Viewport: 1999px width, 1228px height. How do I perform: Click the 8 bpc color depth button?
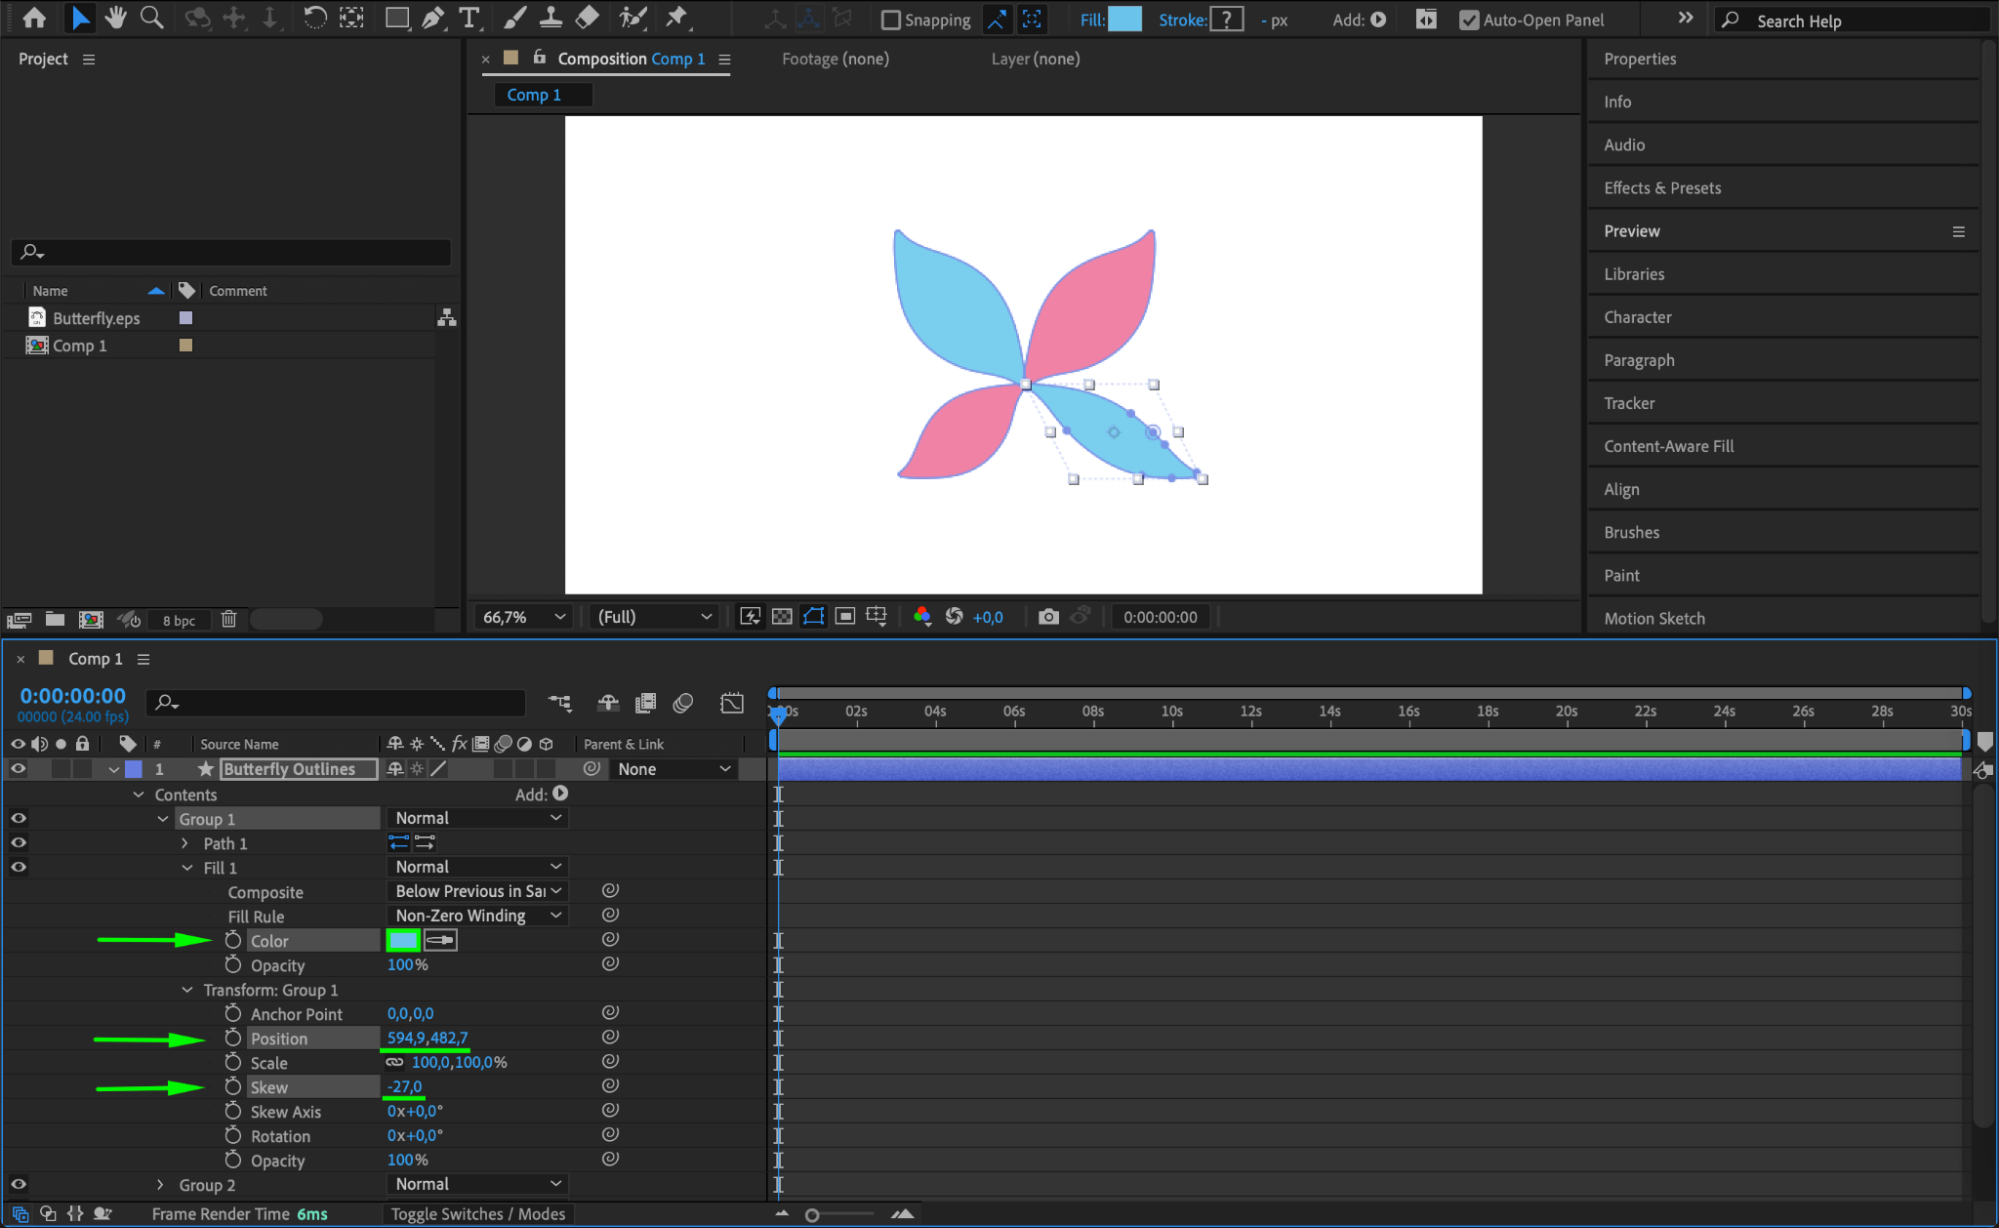pos(179,620)
